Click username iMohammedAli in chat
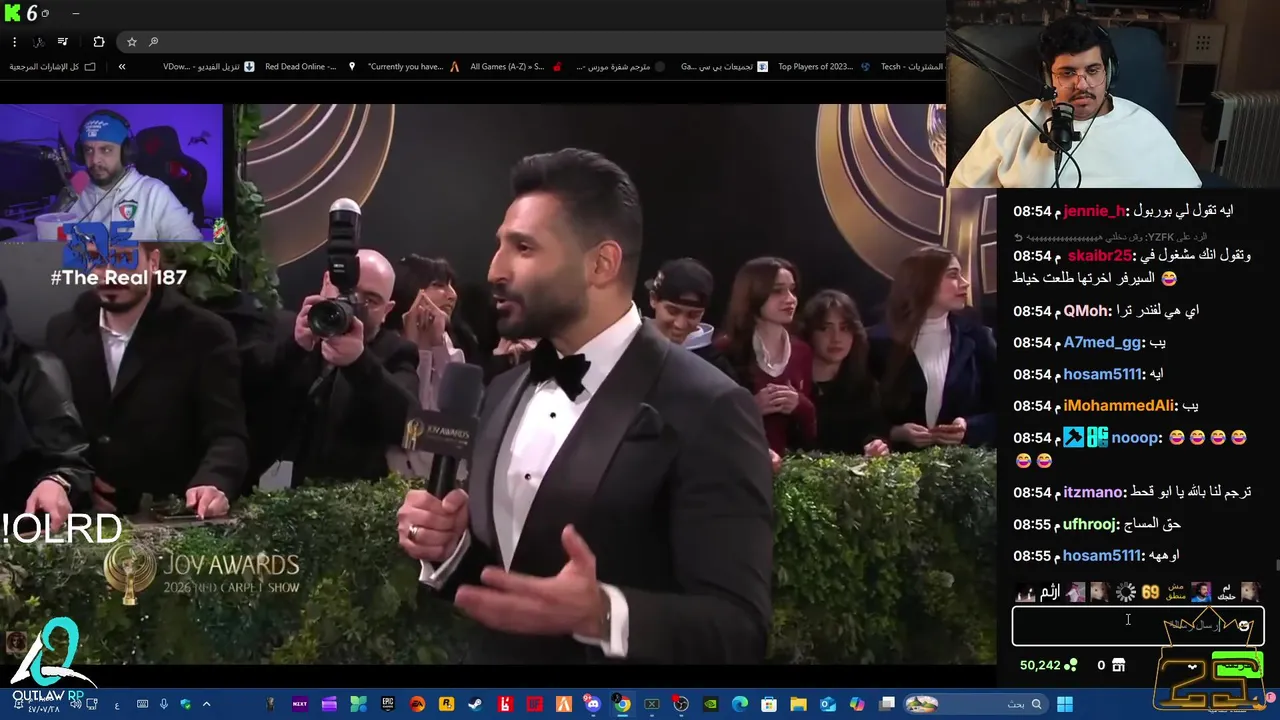The height and width of the screenshot is (720, 1280). pos(1119,406)
